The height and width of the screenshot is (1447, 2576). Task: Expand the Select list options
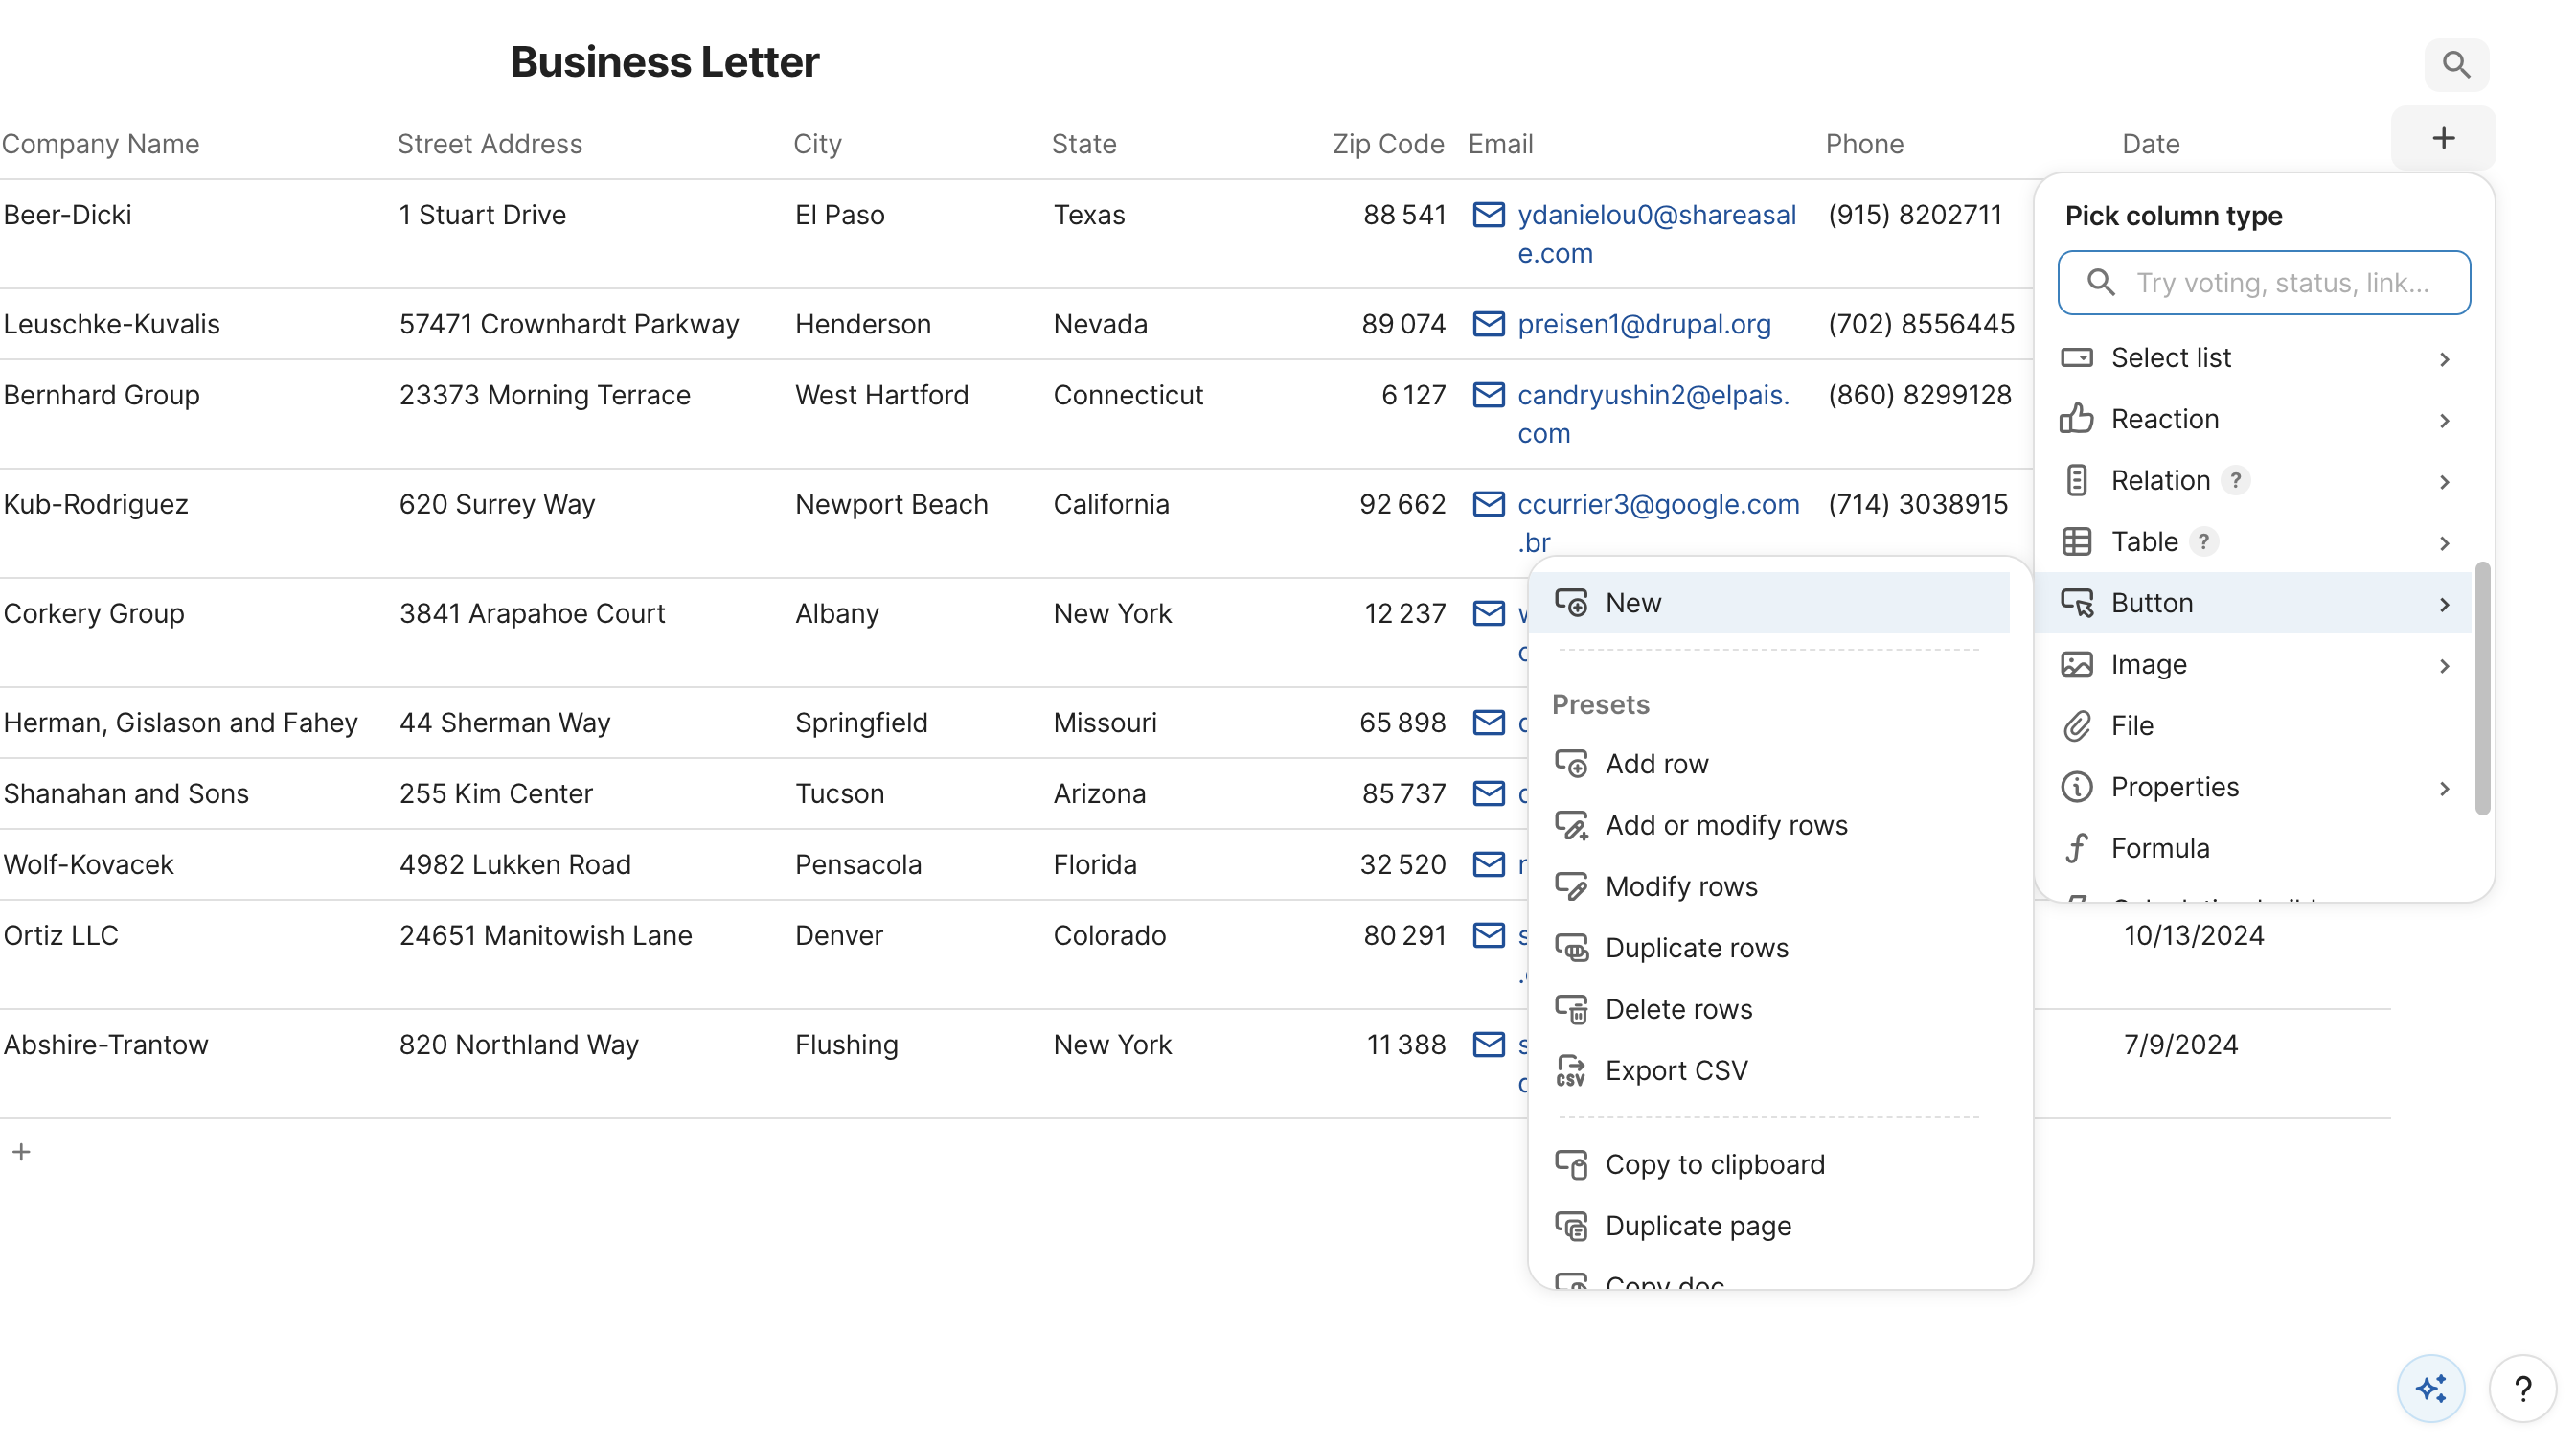click(2169, 357)
